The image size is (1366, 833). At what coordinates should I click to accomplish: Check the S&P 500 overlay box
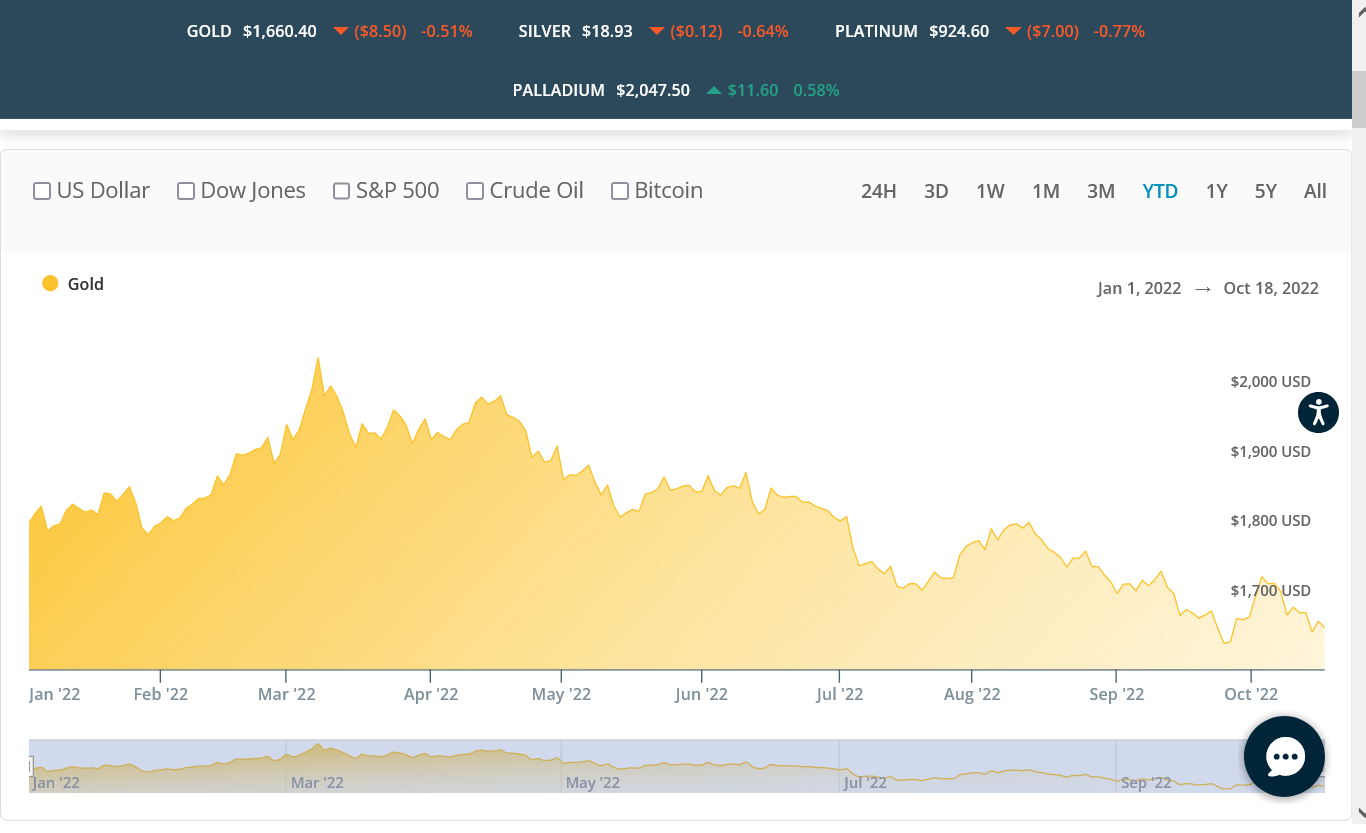click(x=341, y=191)
